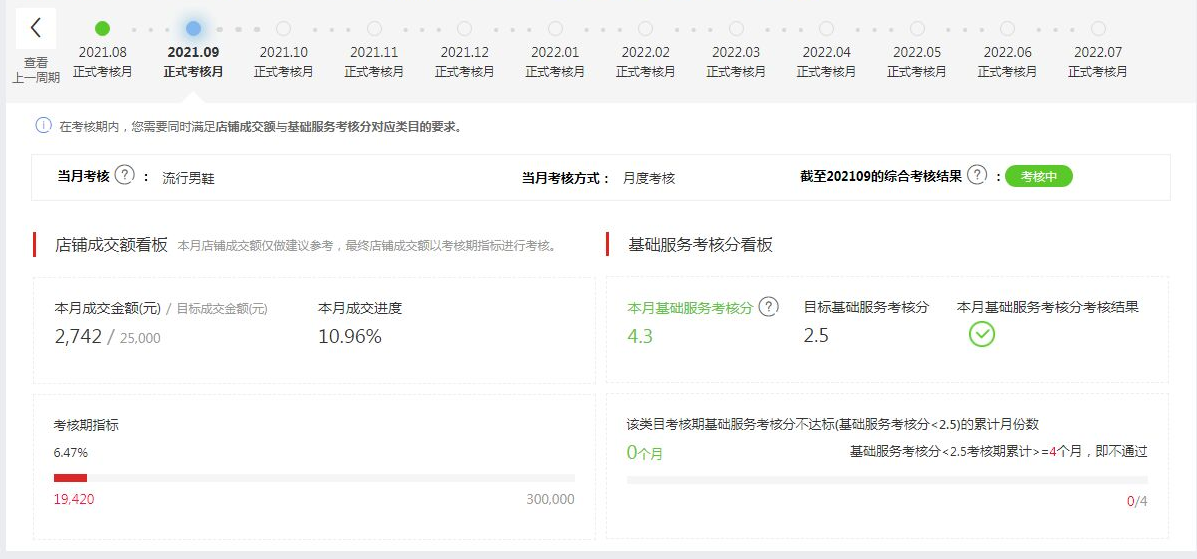Open help icon next to 当月考核
The image size is (1197, 559).
pyautogui.click(x=124, y=175)
